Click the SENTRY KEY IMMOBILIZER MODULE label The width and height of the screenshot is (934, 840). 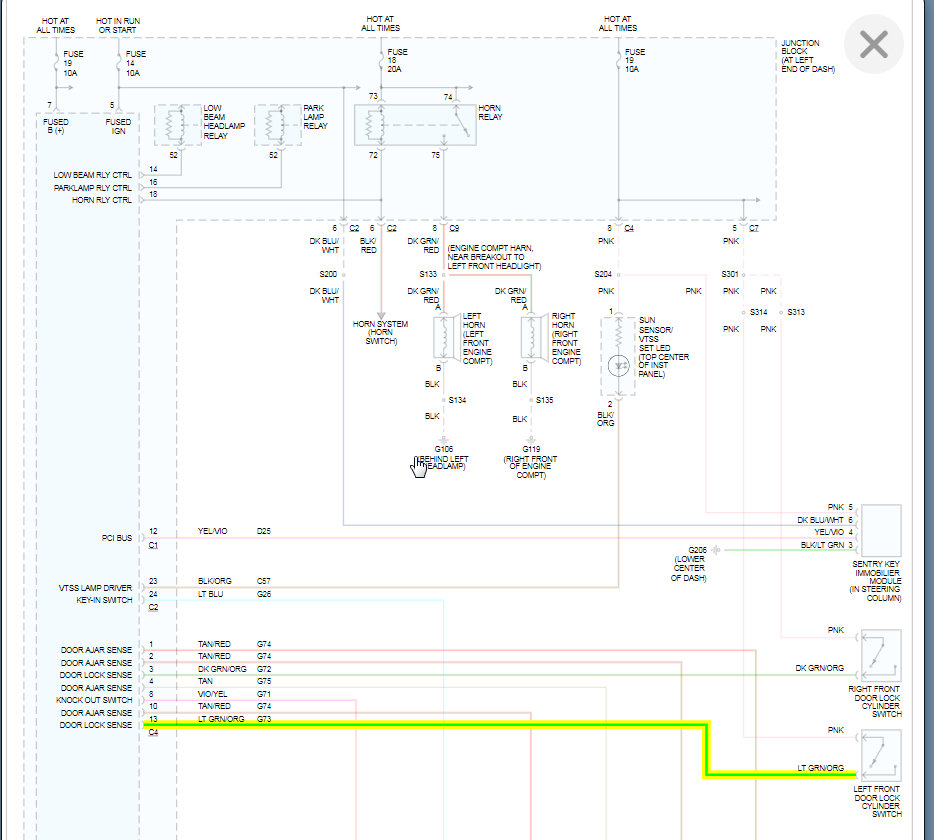876,581
